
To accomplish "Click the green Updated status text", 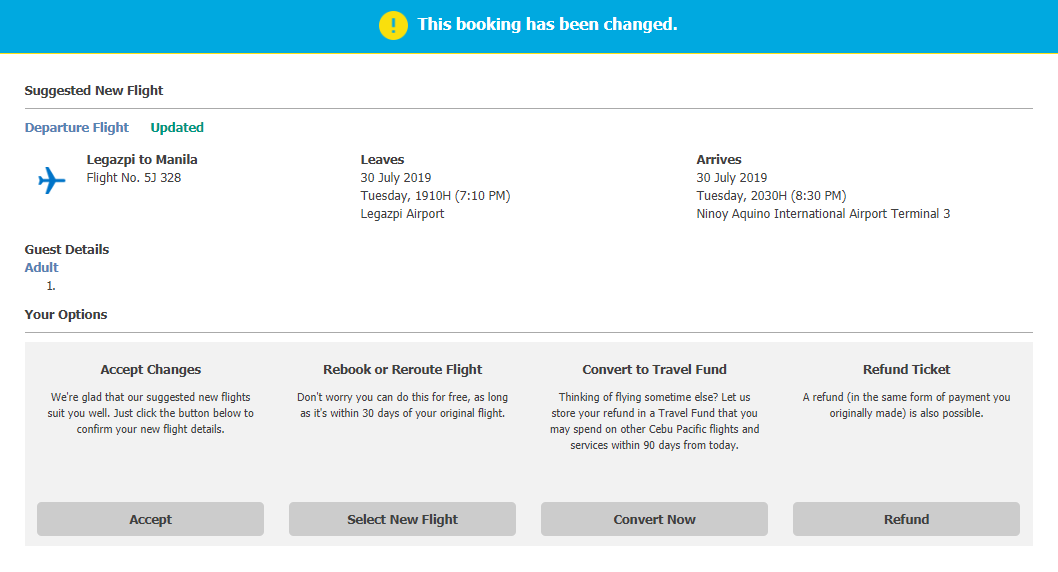I will [177, 127].
